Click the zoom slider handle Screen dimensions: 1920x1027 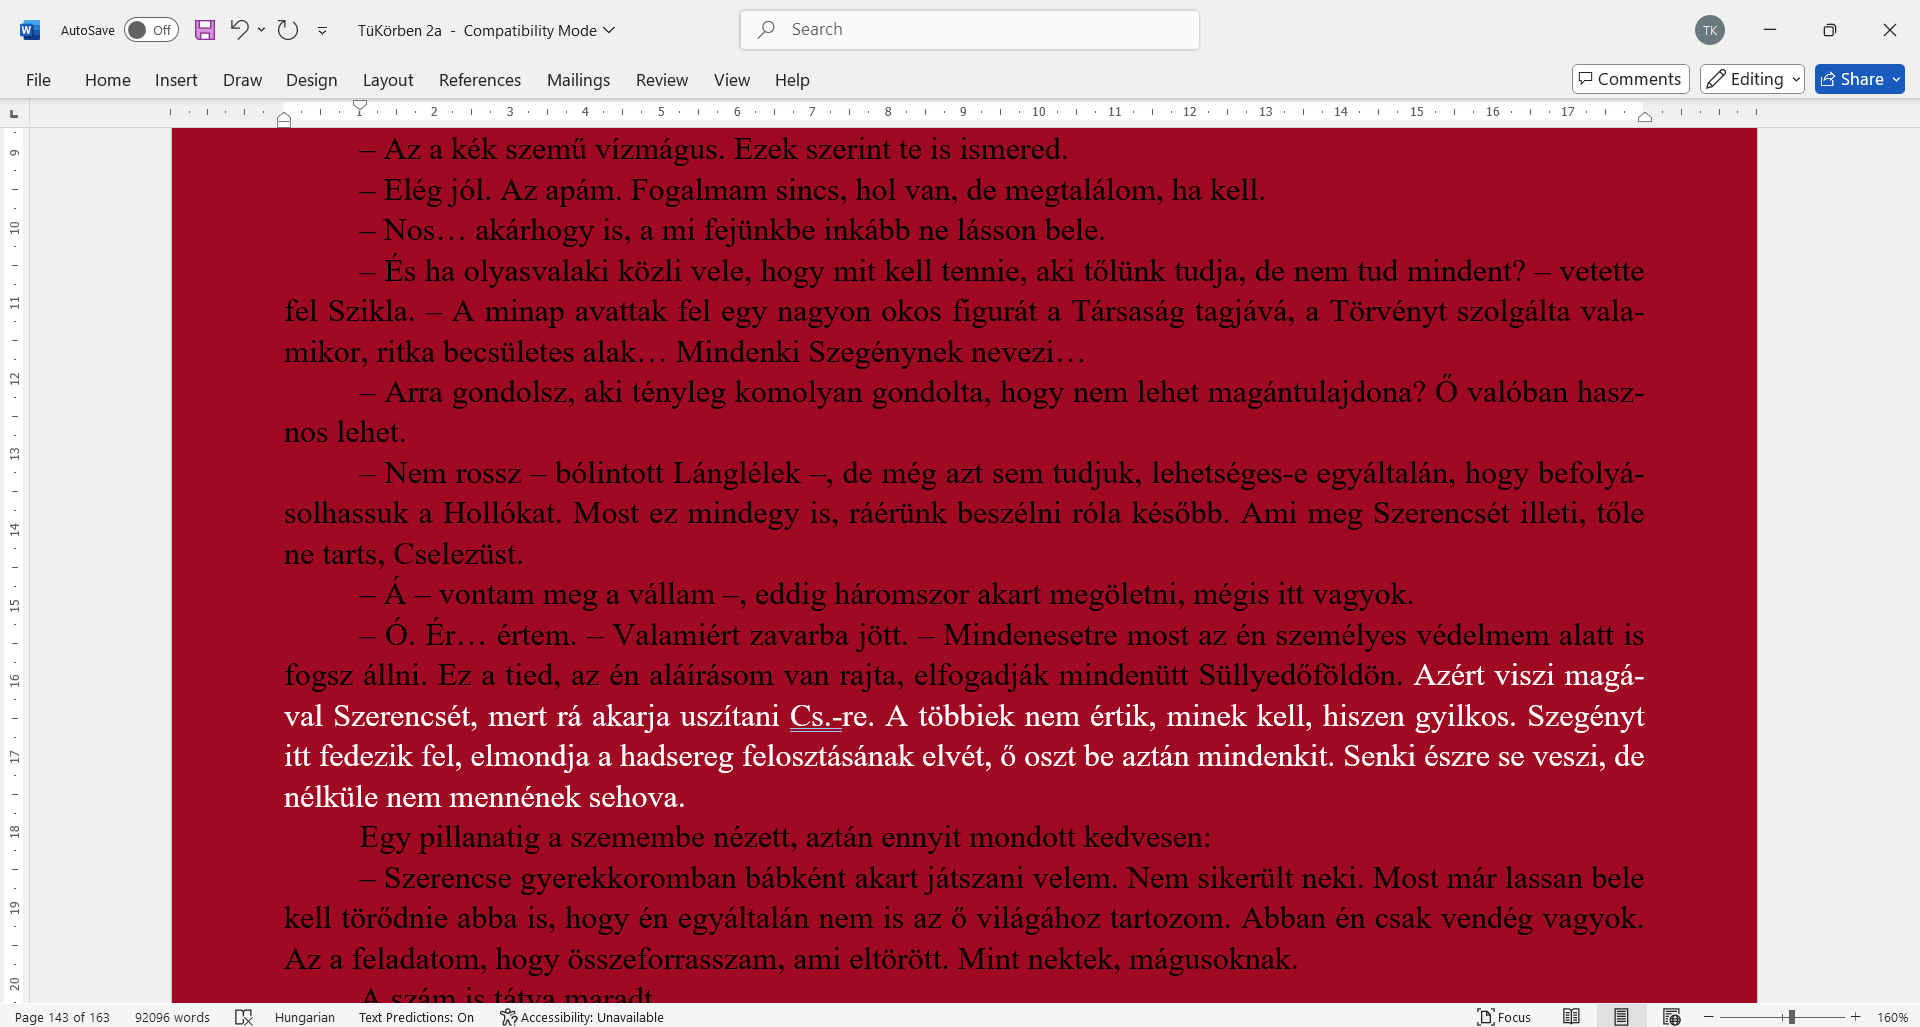point(1791,1017)
